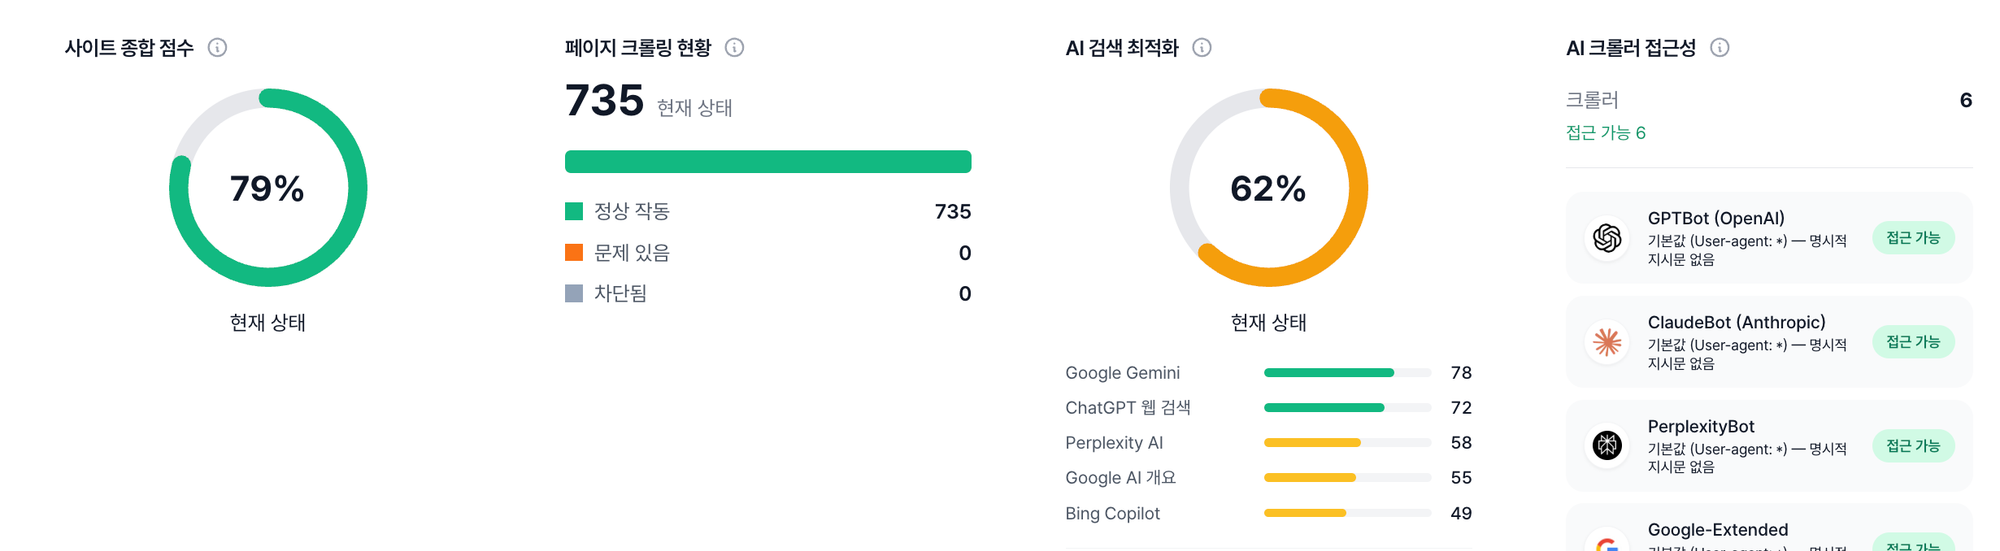The height and width of the screenshot is (551, 2000).
Task: Click info icon next to 사이트 종합 점수
Action: [x=217, y=48]
